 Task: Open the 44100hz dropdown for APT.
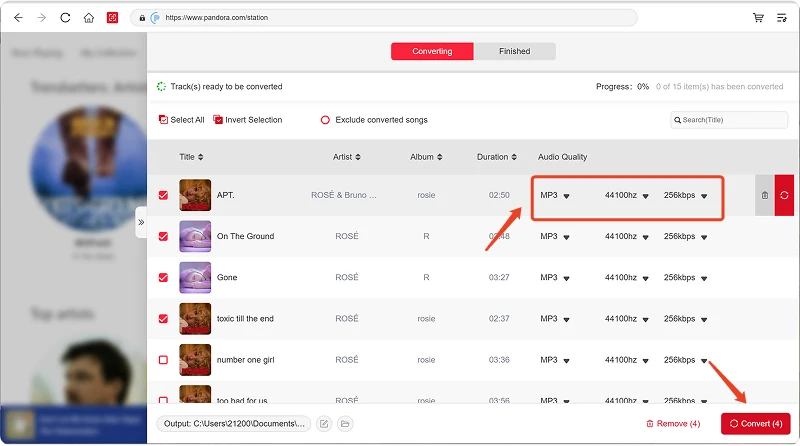[627, 195]
